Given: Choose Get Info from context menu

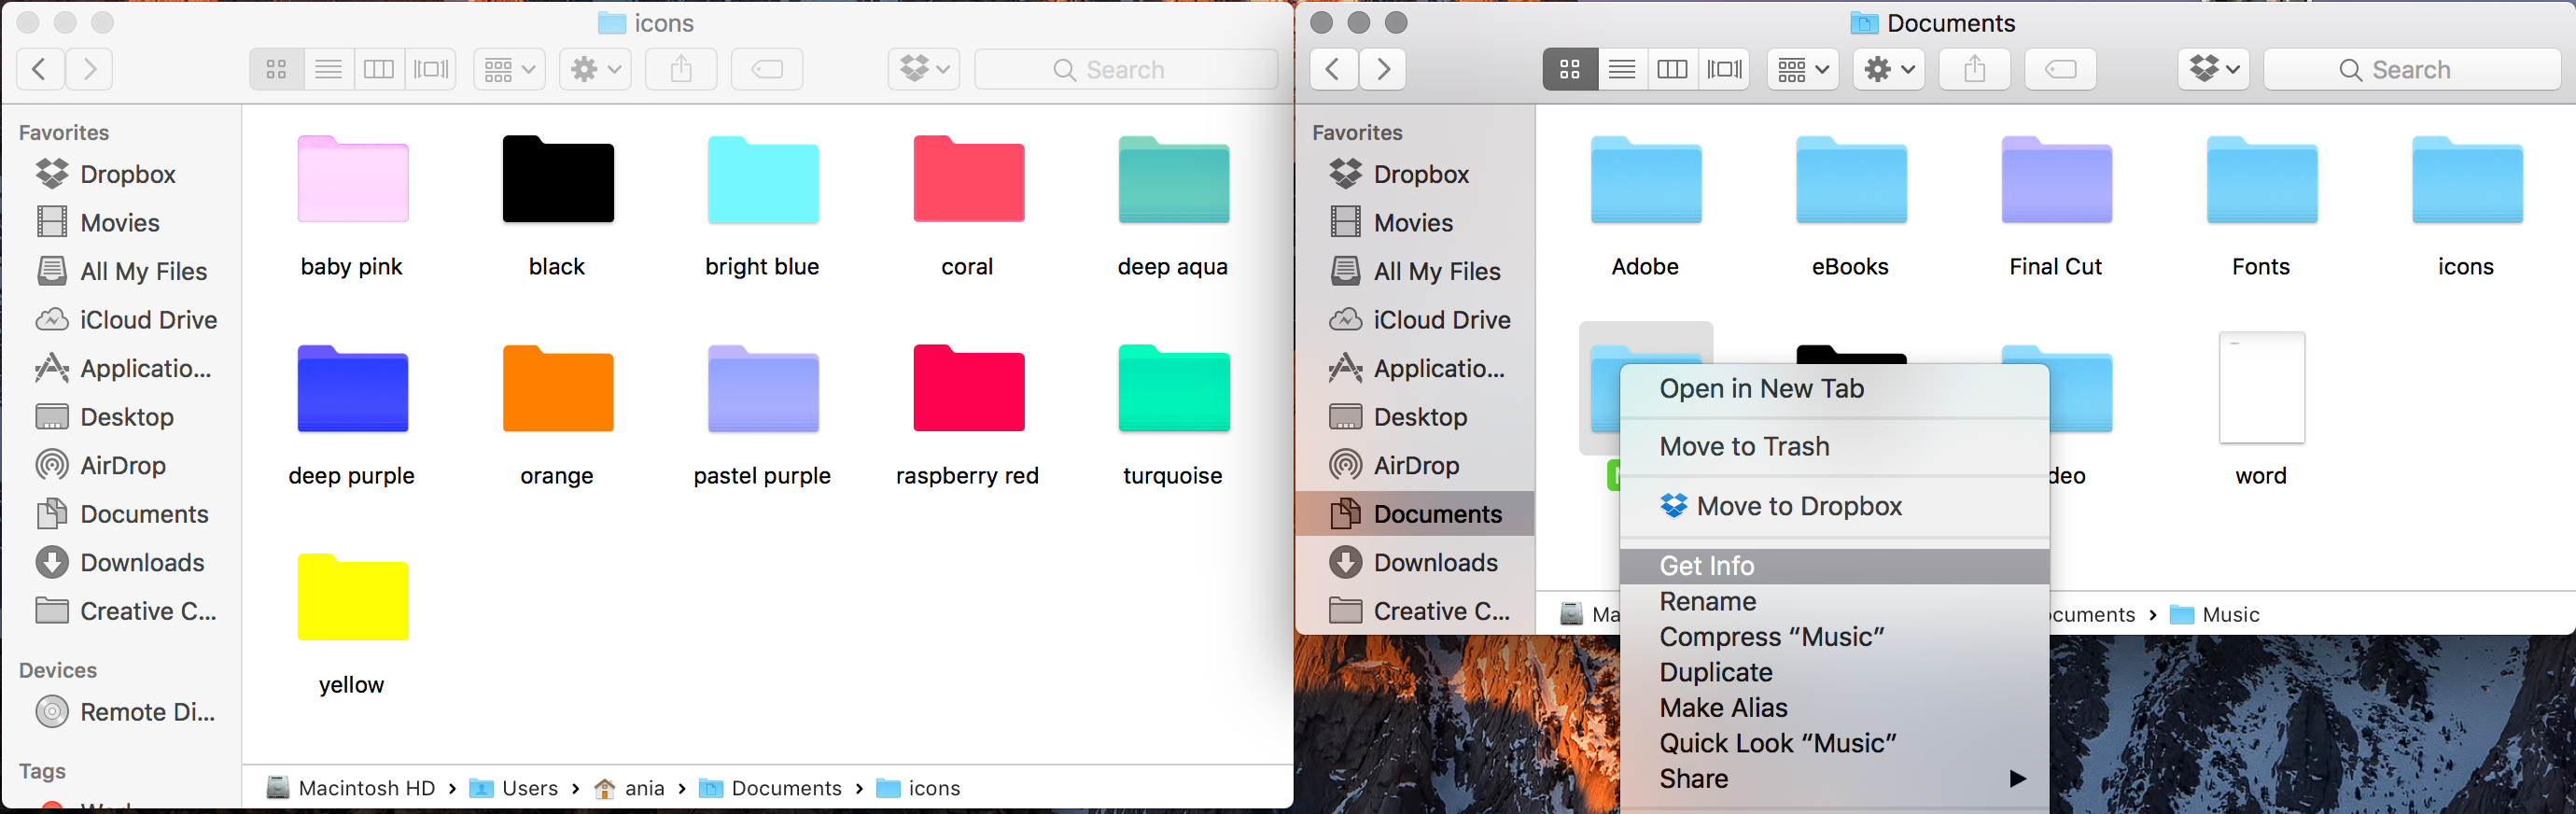Looking at the screenshot, I should pos(1834,566).
